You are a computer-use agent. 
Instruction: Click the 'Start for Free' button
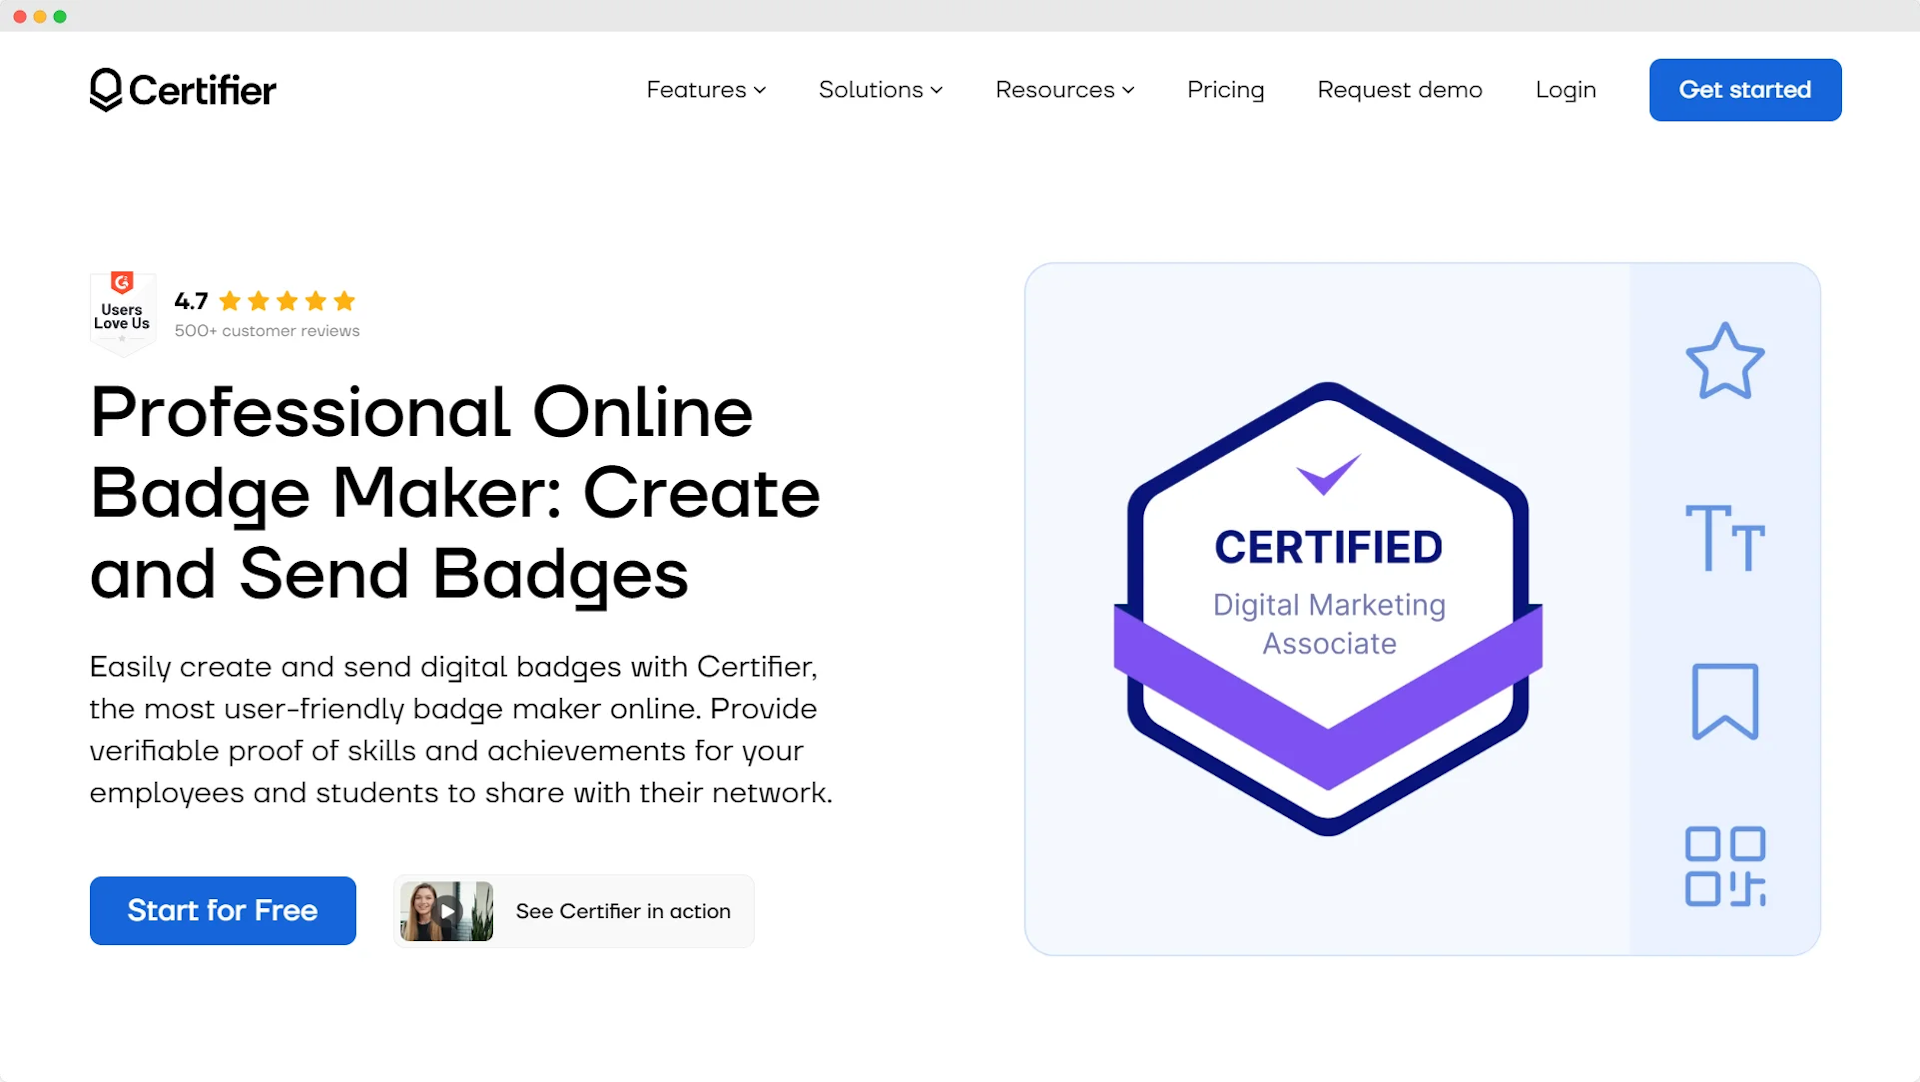222,909
